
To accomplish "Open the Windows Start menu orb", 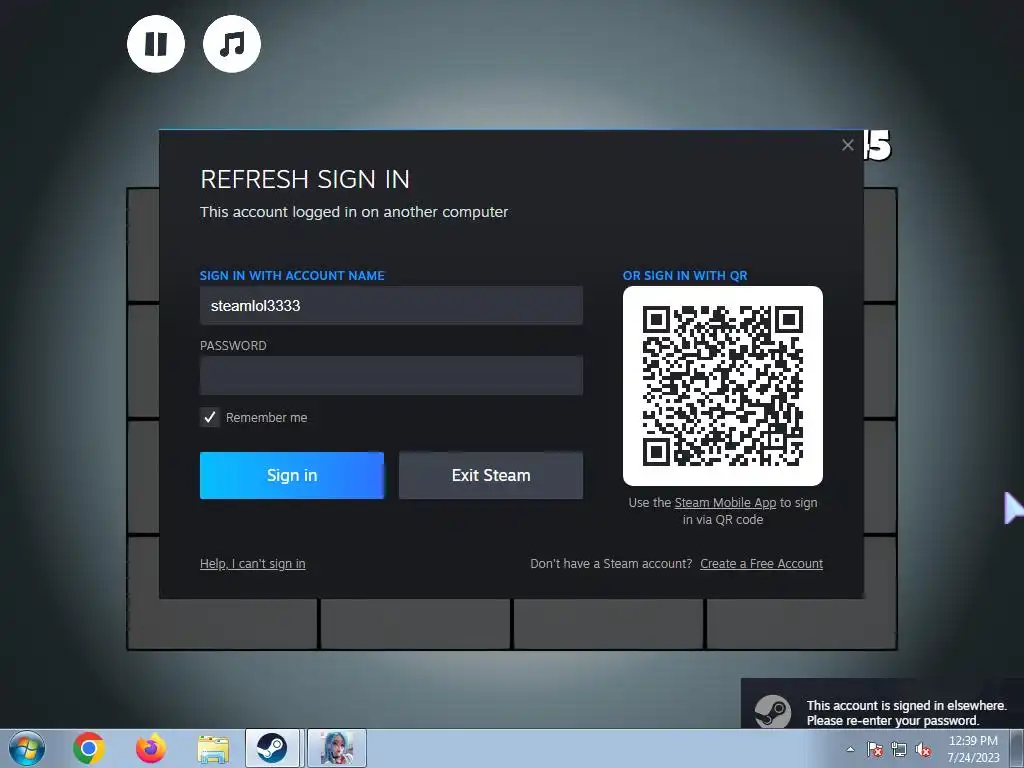I will click(27, 748).
